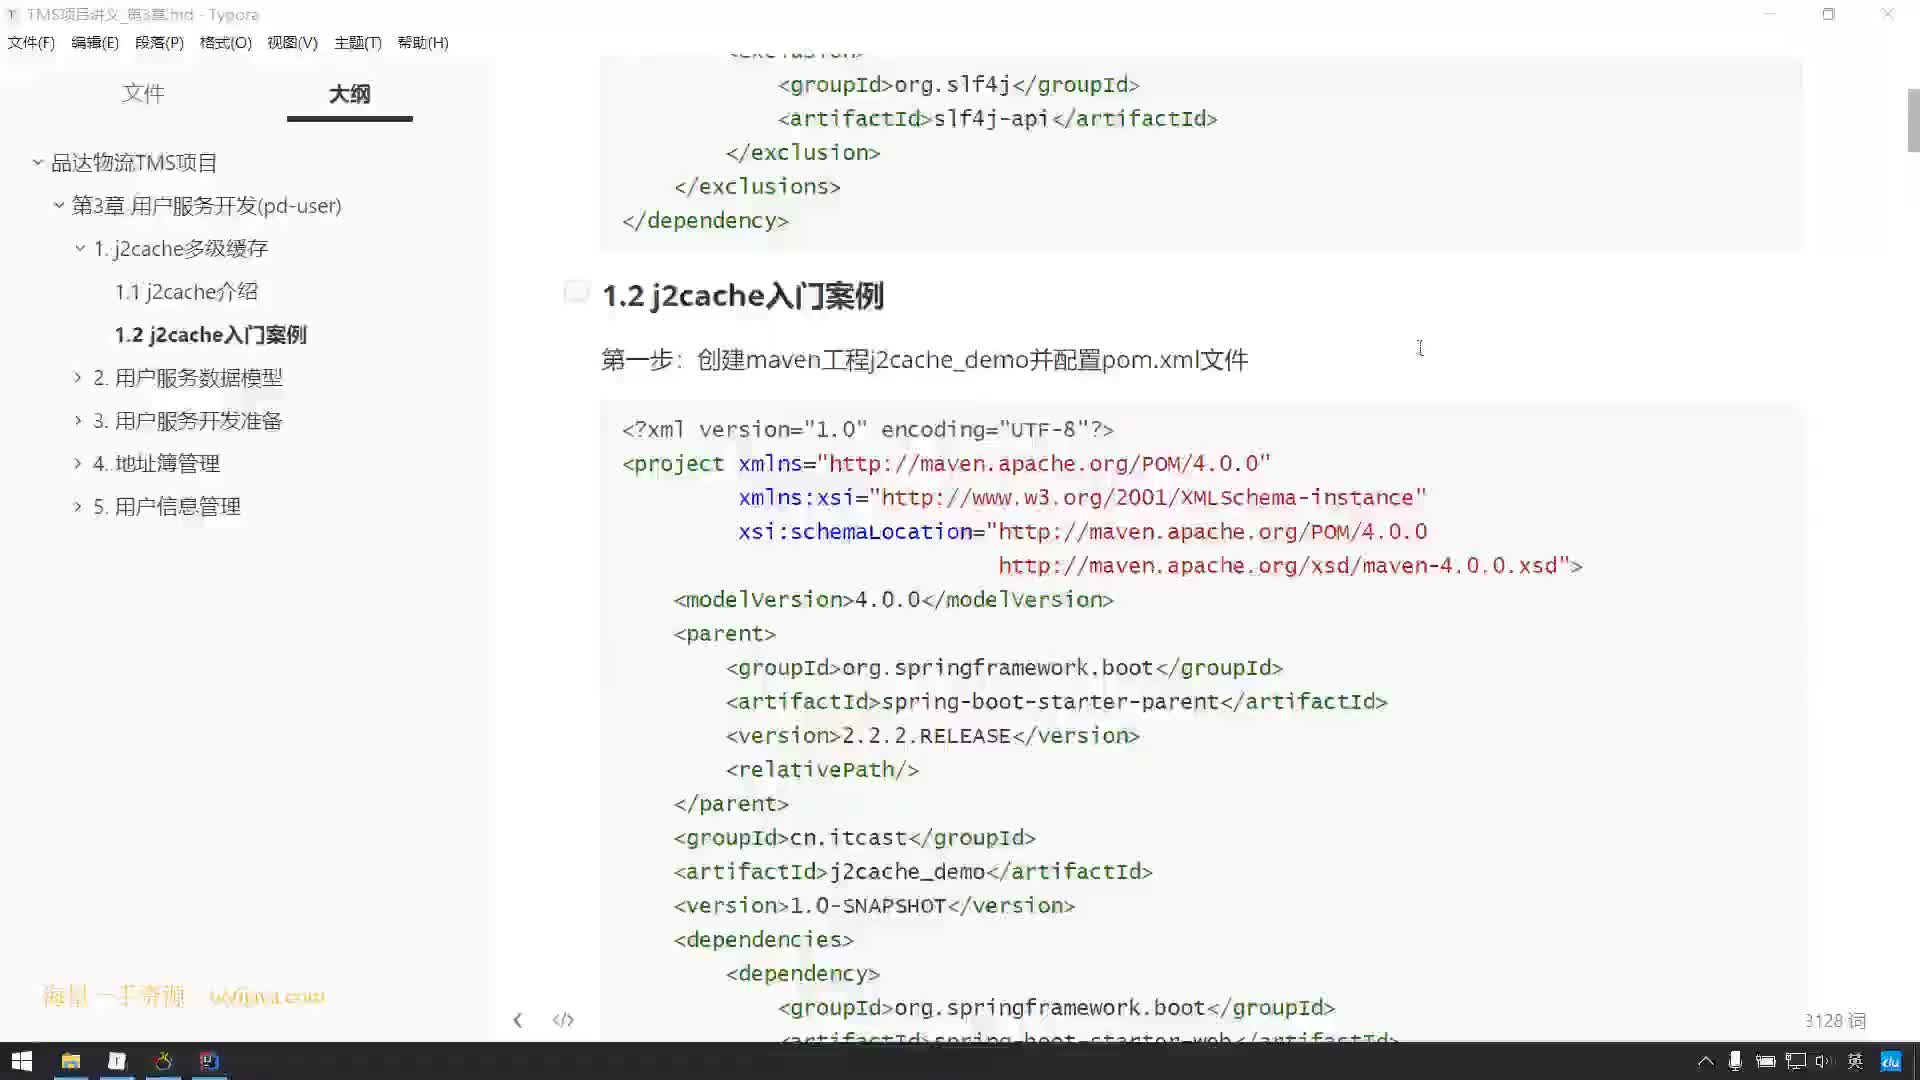Expand the 3. 用户服务开发准备 node
The width and height of the screenshot is (1920, 1080).
tap(78, 420)
